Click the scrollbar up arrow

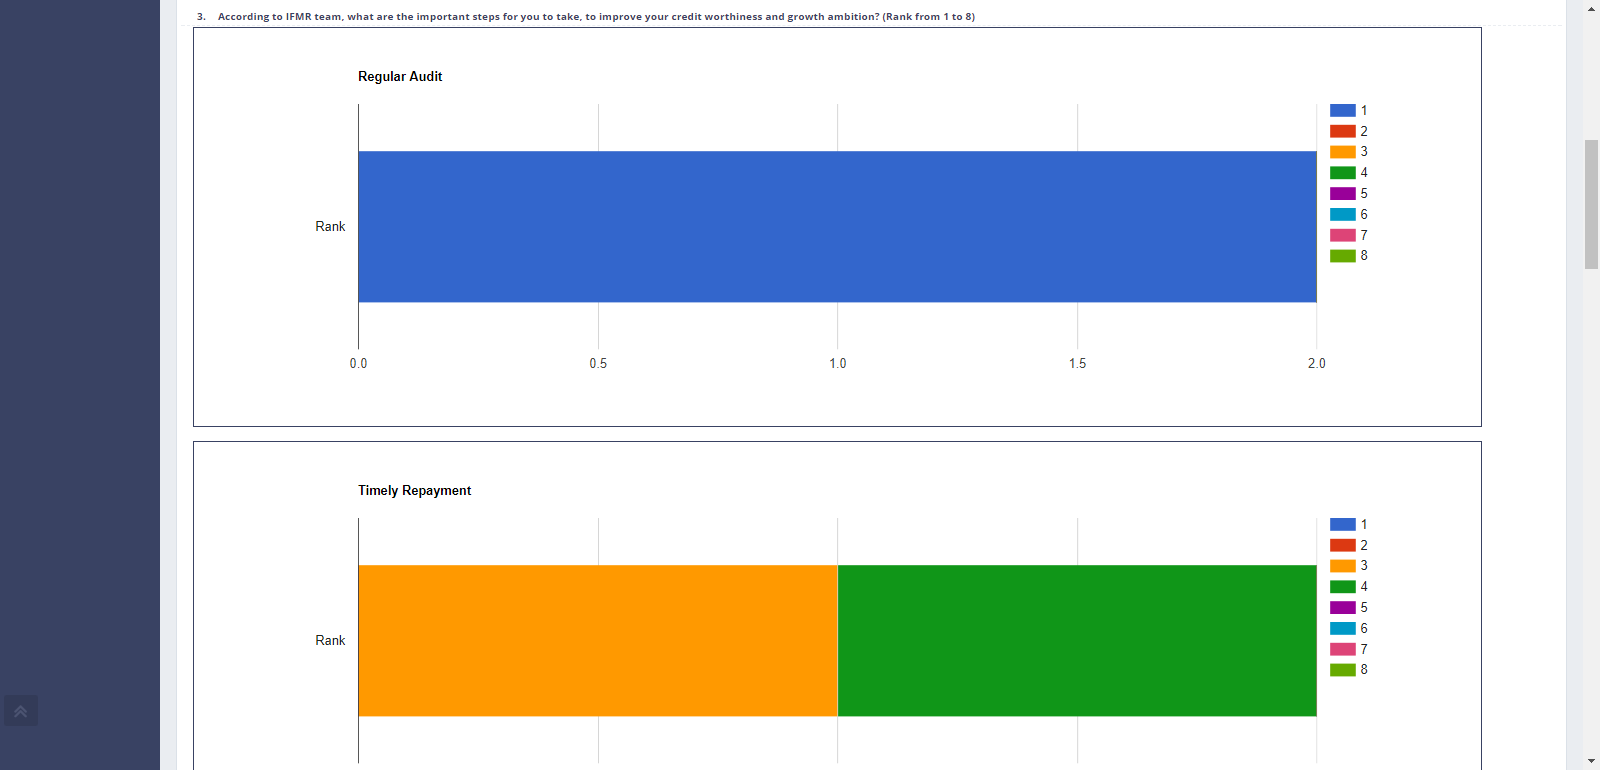click(x=1591, y=8)
